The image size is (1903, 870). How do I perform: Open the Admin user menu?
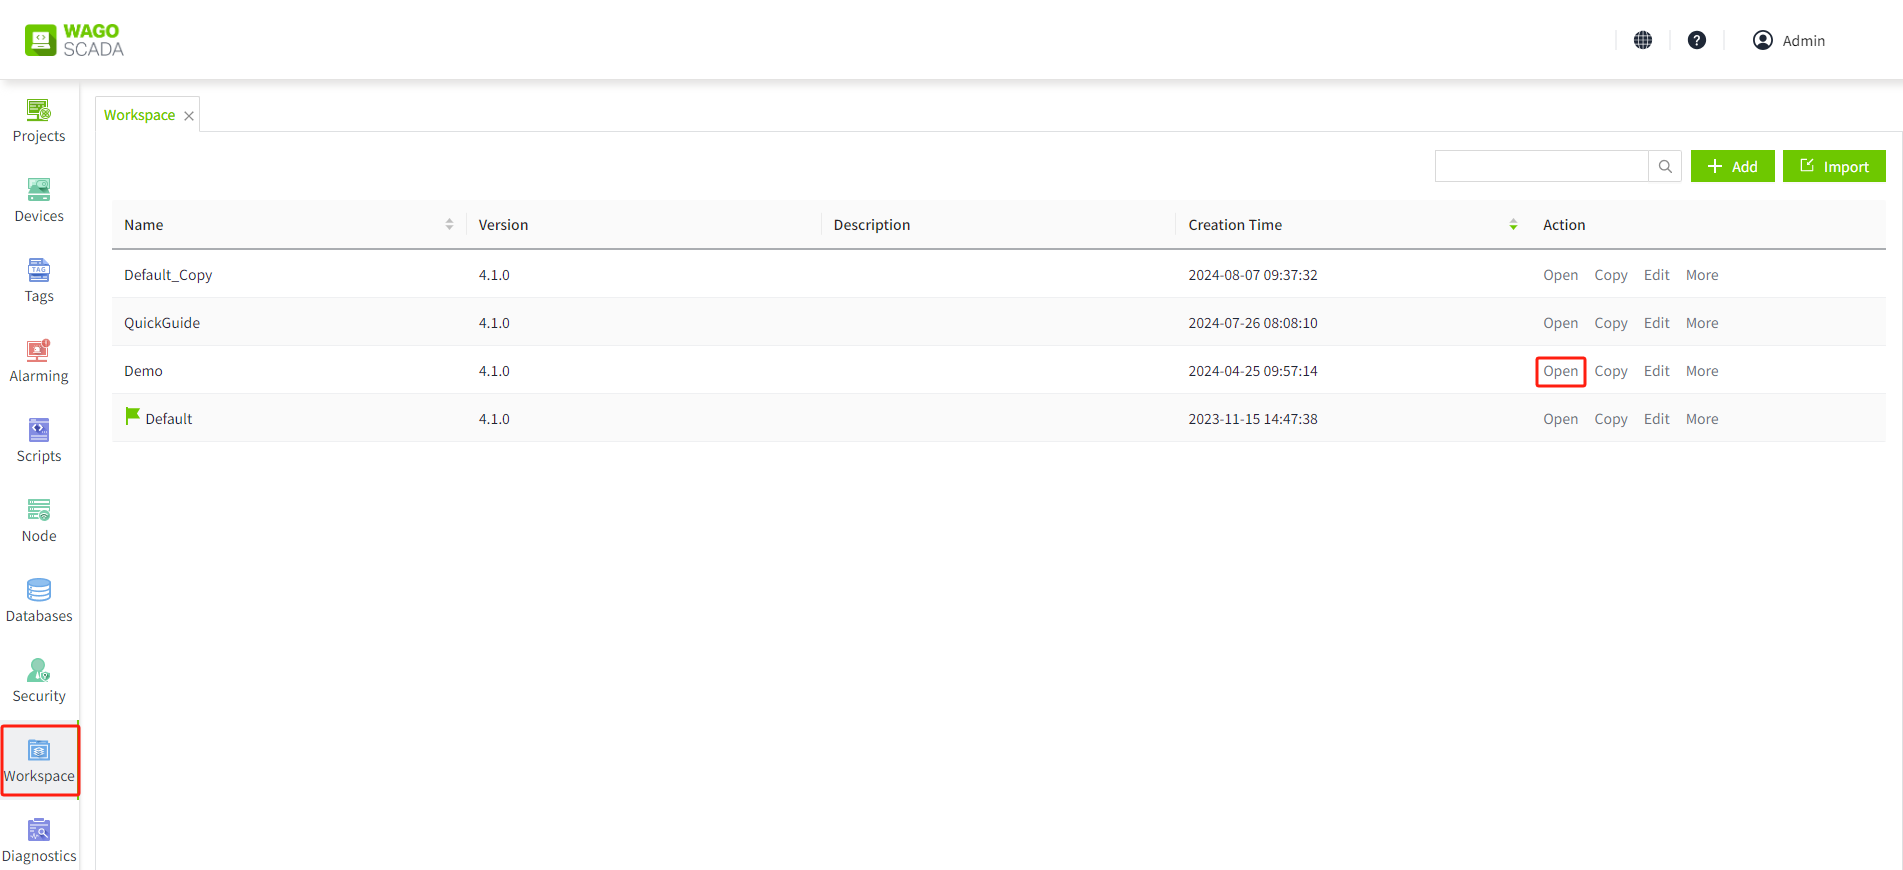point(1789,40)
